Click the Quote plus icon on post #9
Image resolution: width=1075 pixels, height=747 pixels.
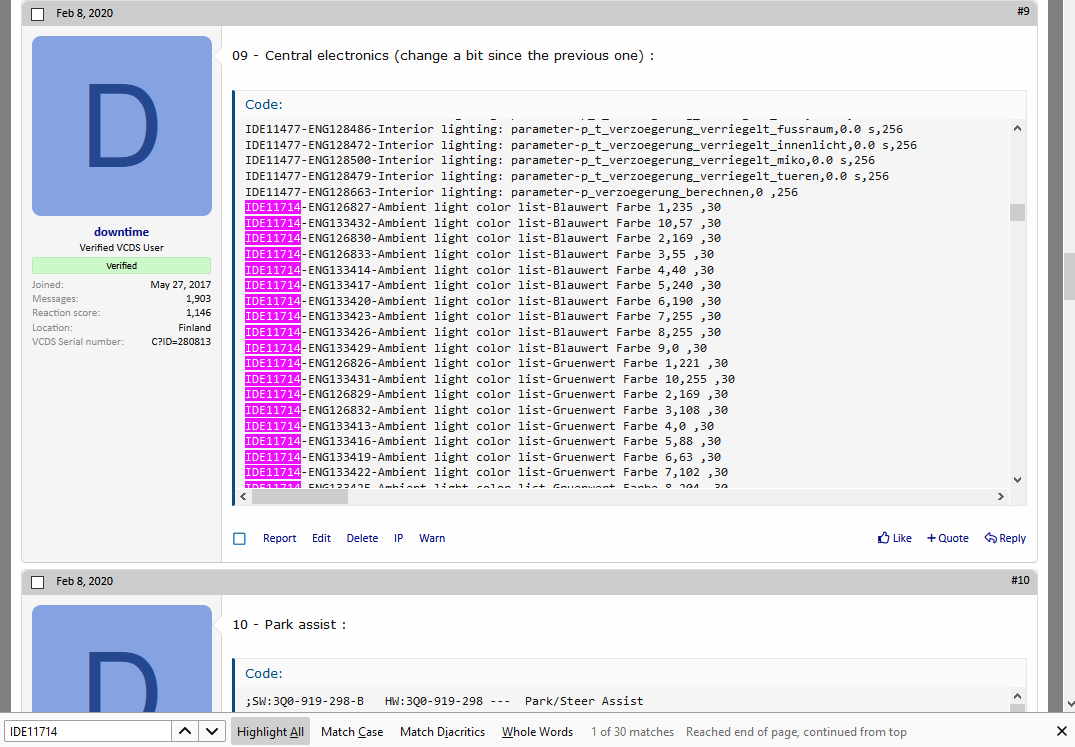point(932,538)
